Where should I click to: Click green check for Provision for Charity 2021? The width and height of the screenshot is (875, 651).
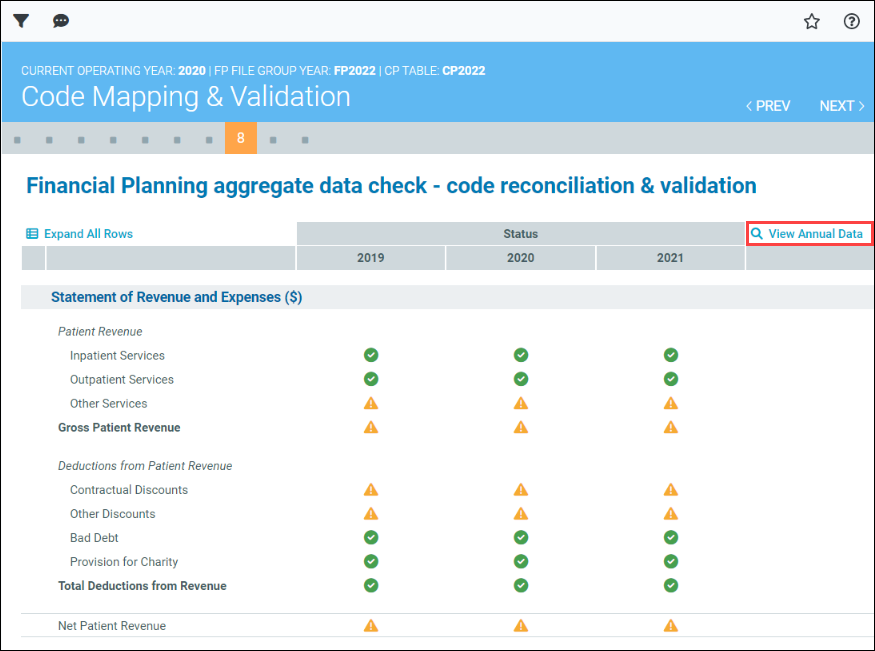671,562
